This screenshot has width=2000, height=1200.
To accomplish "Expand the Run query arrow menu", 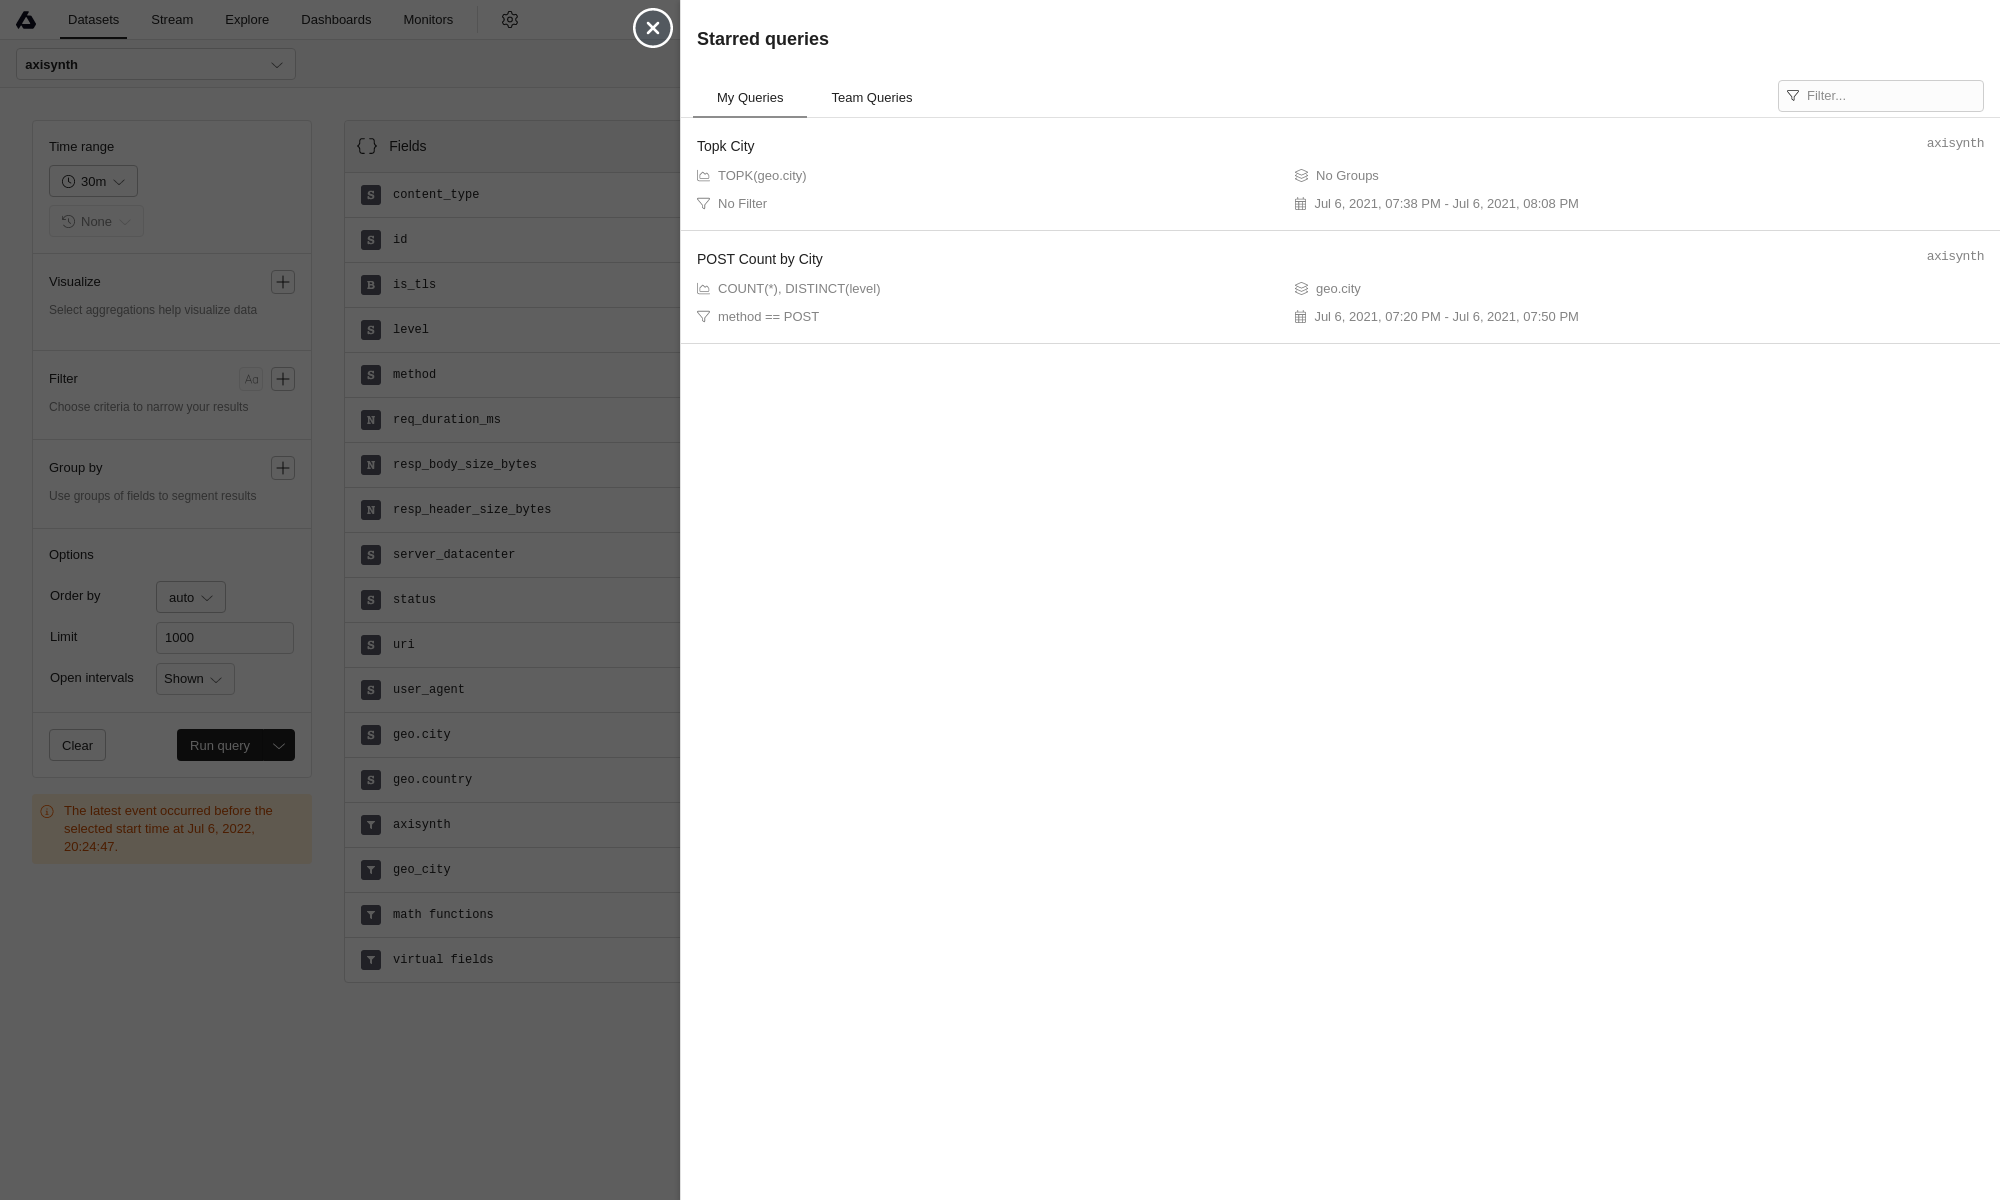I will (279, 746).
